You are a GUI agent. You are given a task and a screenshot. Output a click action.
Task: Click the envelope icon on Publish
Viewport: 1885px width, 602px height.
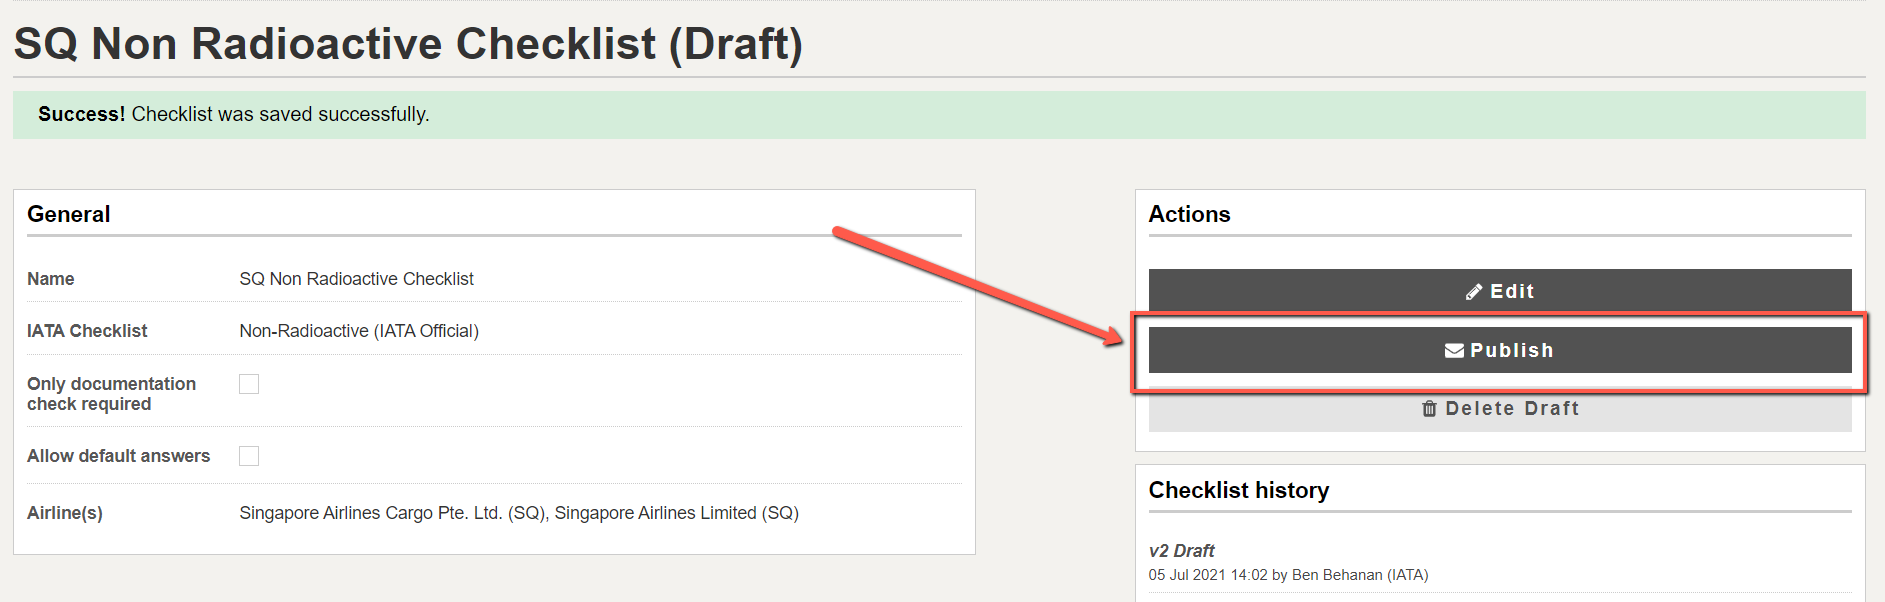point(1455,351)
